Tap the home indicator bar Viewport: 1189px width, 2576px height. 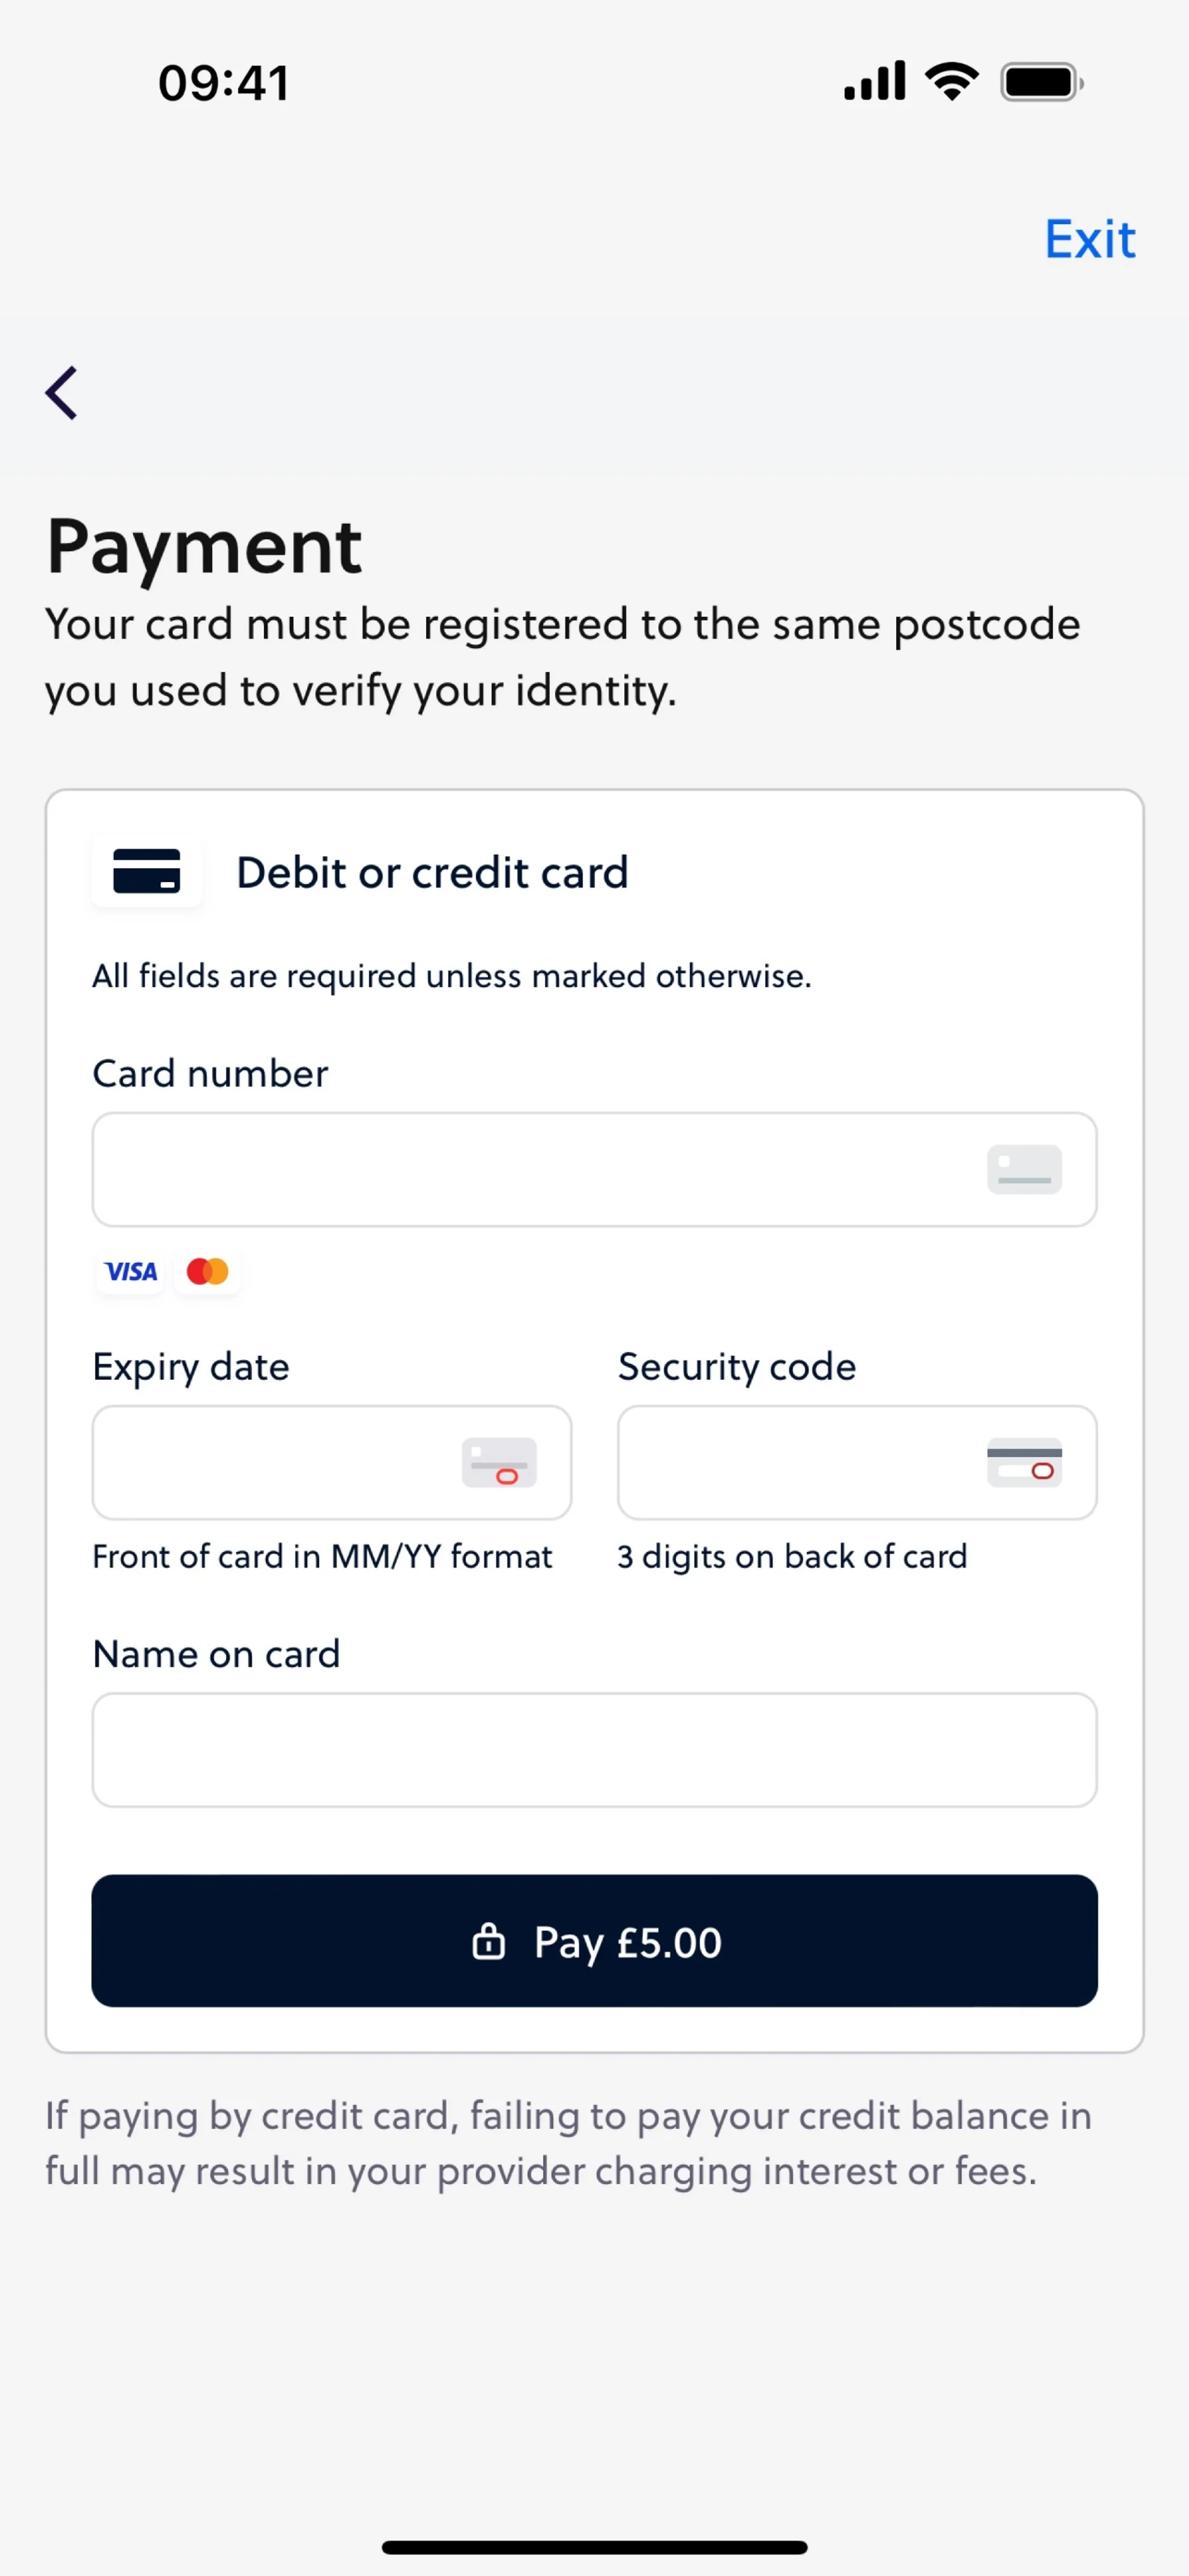click(594, 2547)
